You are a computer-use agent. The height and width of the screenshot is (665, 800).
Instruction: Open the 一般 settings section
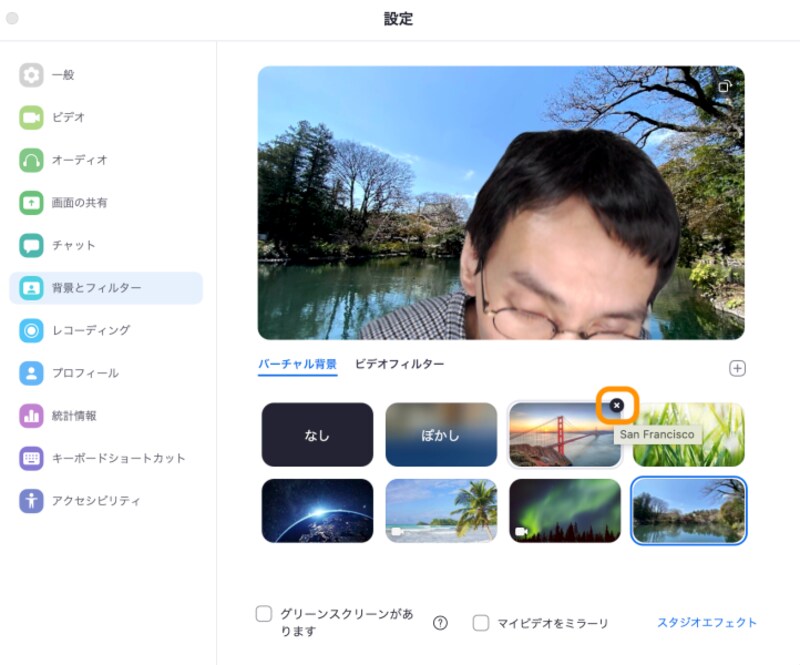pyautogui.click(x=62, y=75)
